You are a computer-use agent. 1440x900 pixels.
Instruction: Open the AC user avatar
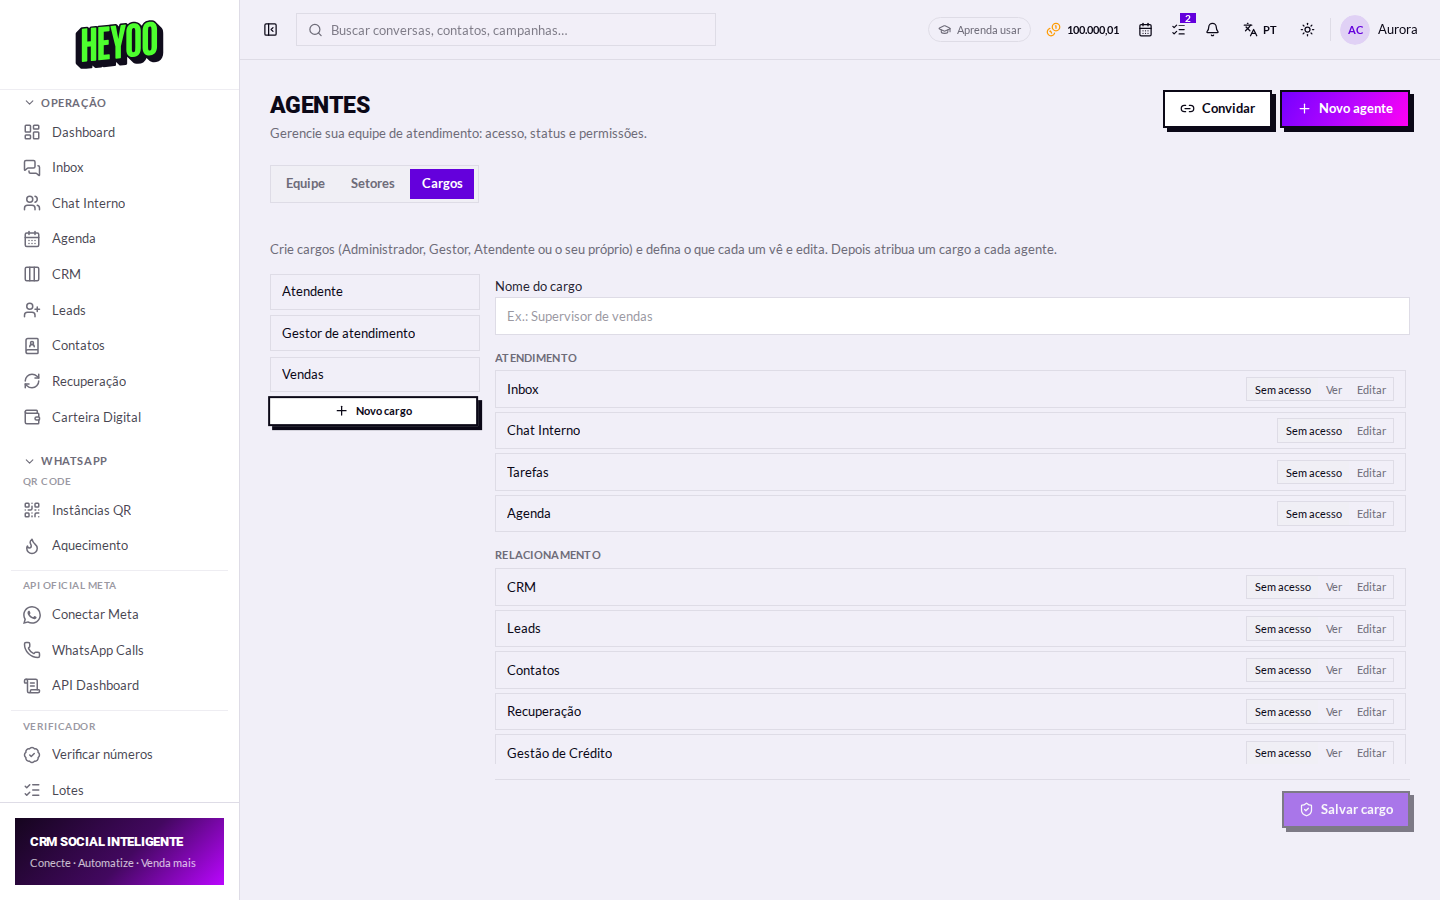point(1355,30)
